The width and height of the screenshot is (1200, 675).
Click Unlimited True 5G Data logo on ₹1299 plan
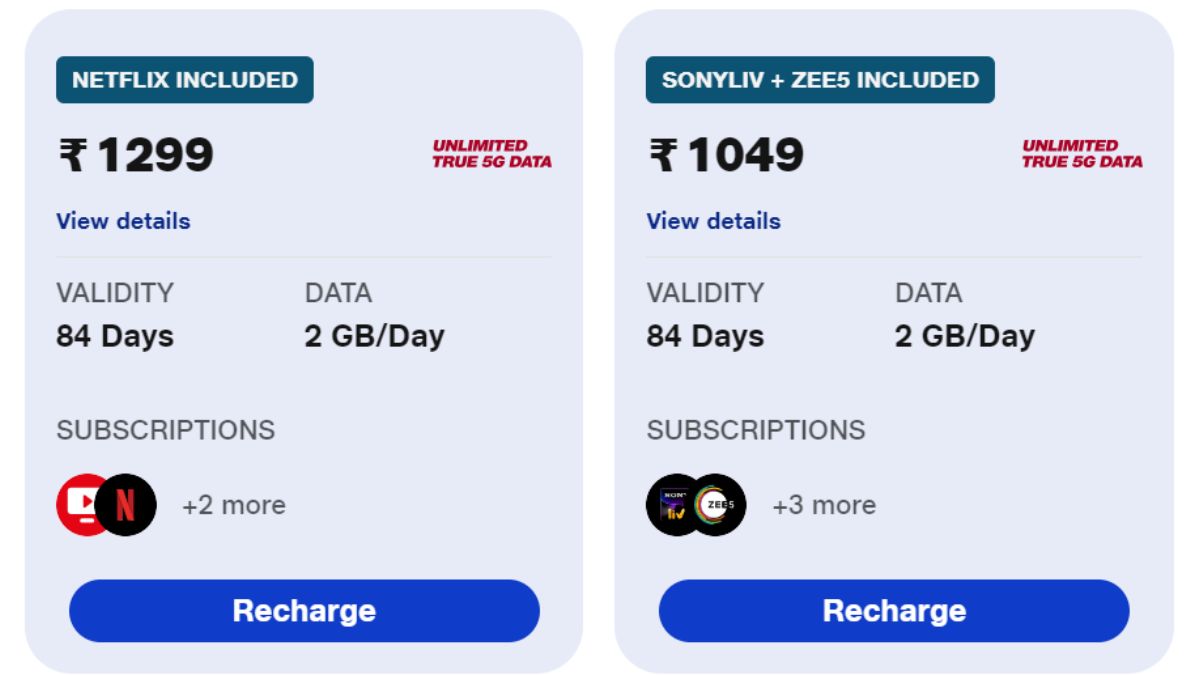pos(491,154)
